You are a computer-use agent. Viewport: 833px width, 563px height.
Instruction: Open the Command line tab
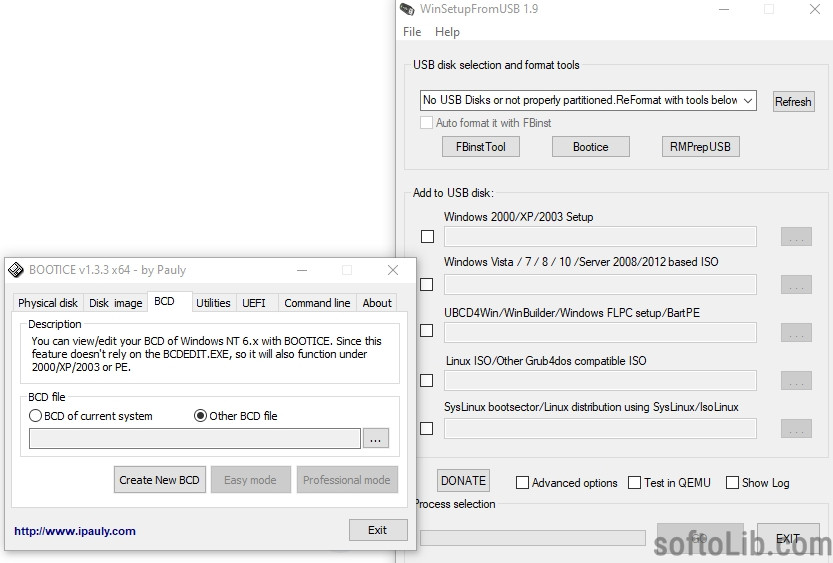coord(317,303)
